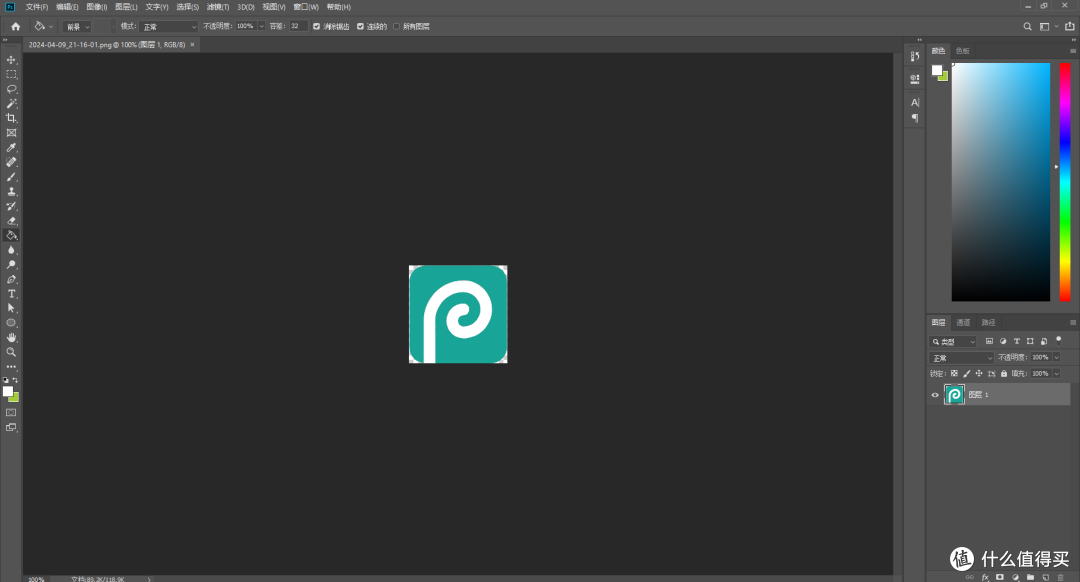Enable the 所有图层 checkbox
1080x582 pixels.
396,26
